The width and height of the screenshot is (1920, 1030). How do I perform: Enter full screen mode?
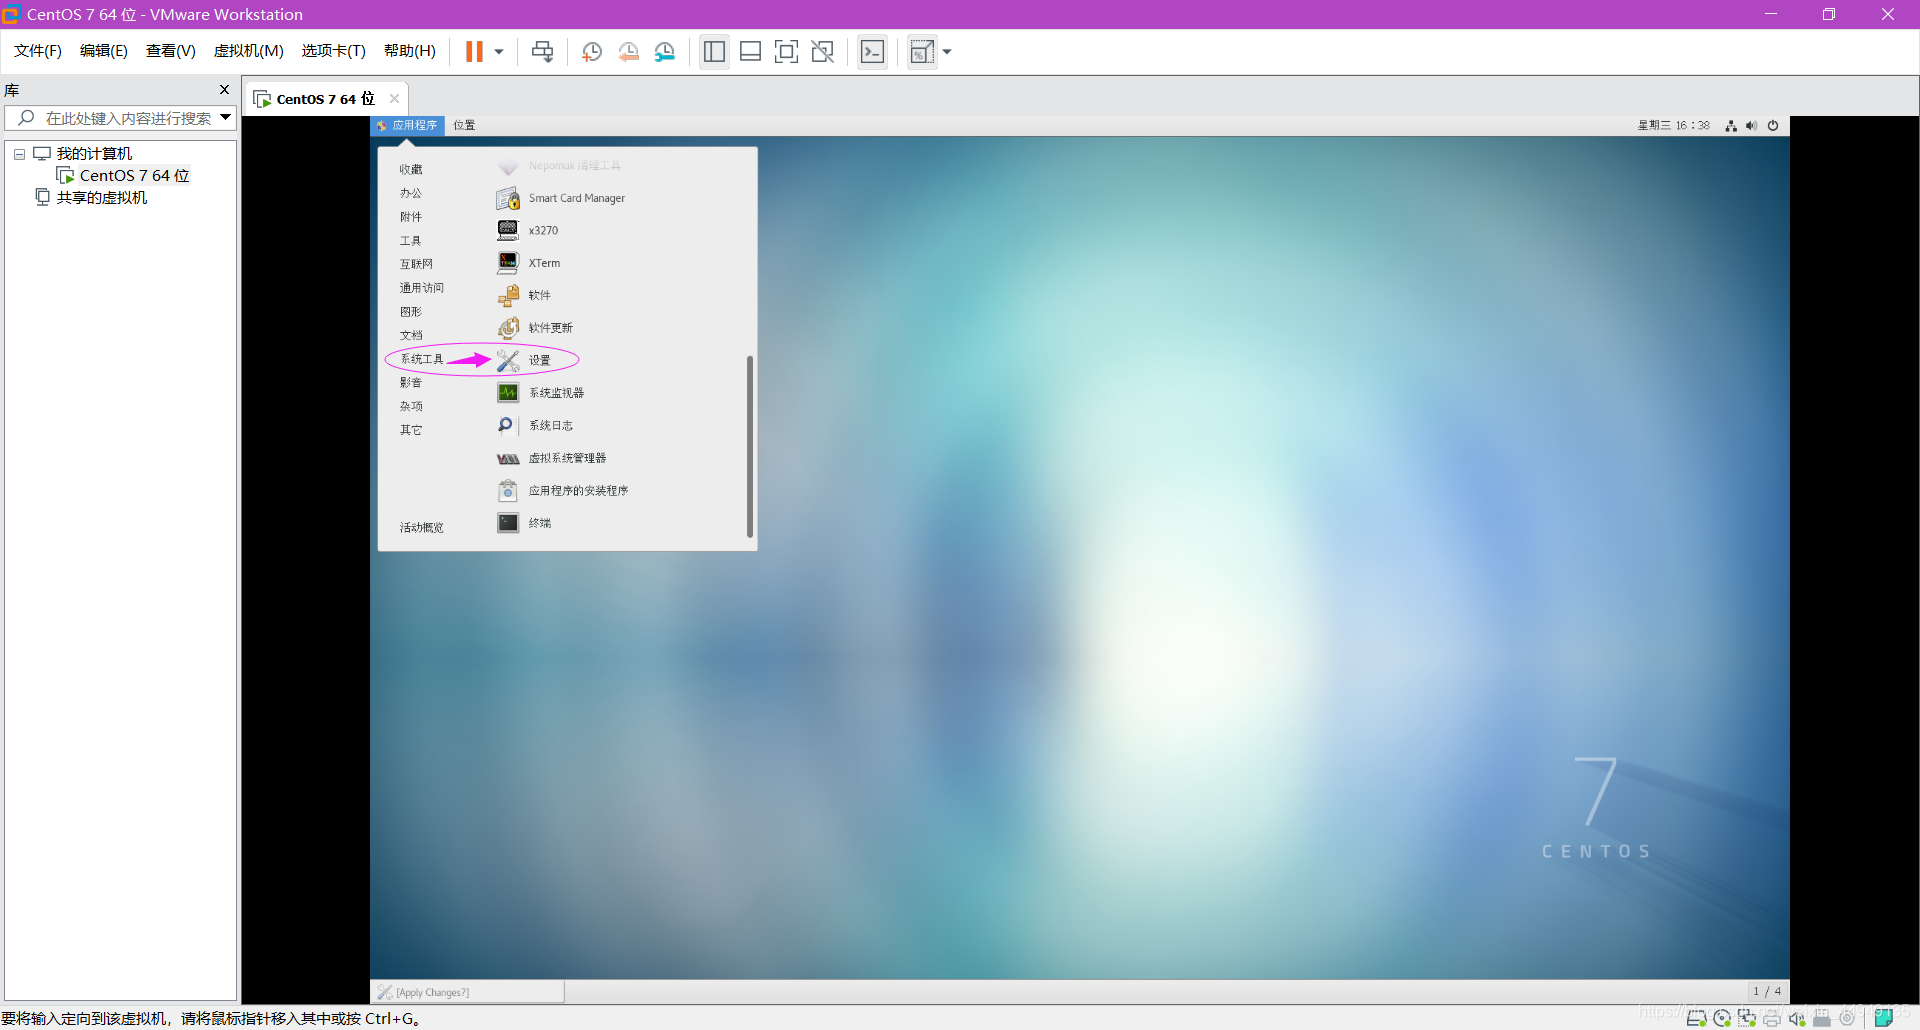click(x=787, y=51)
